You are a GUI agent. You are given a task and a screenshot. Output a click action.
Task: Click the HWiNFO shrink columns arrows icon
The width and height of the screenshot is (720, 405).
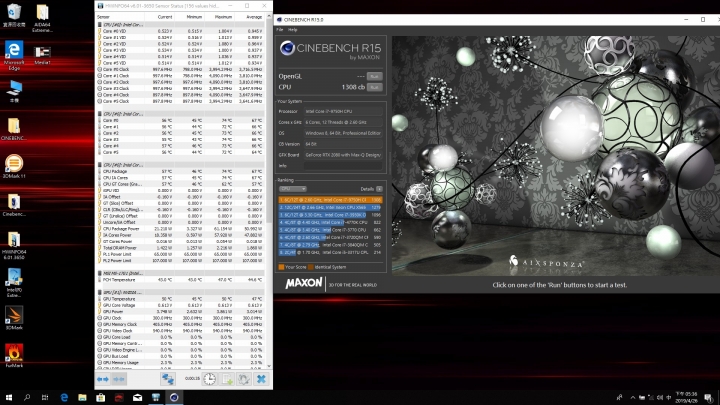click(x=119, y=379)
